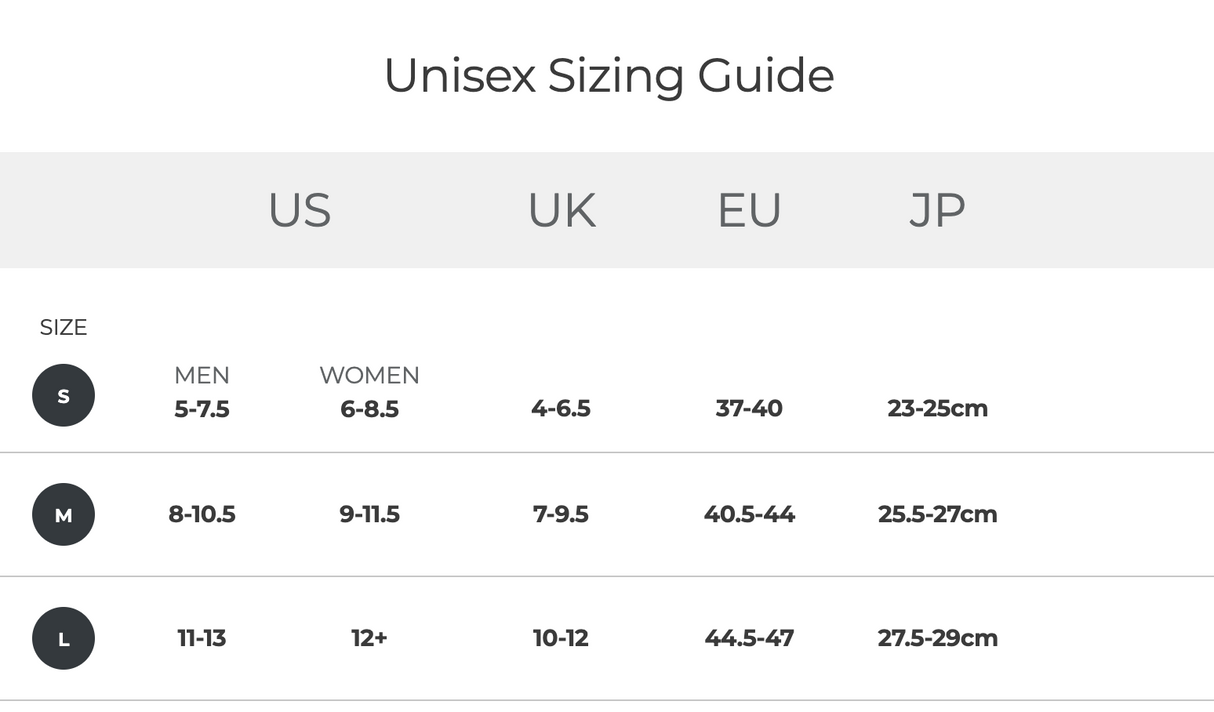Click the MEN subheading
This screenshot has width=1214, height=712.
(202, 375)
